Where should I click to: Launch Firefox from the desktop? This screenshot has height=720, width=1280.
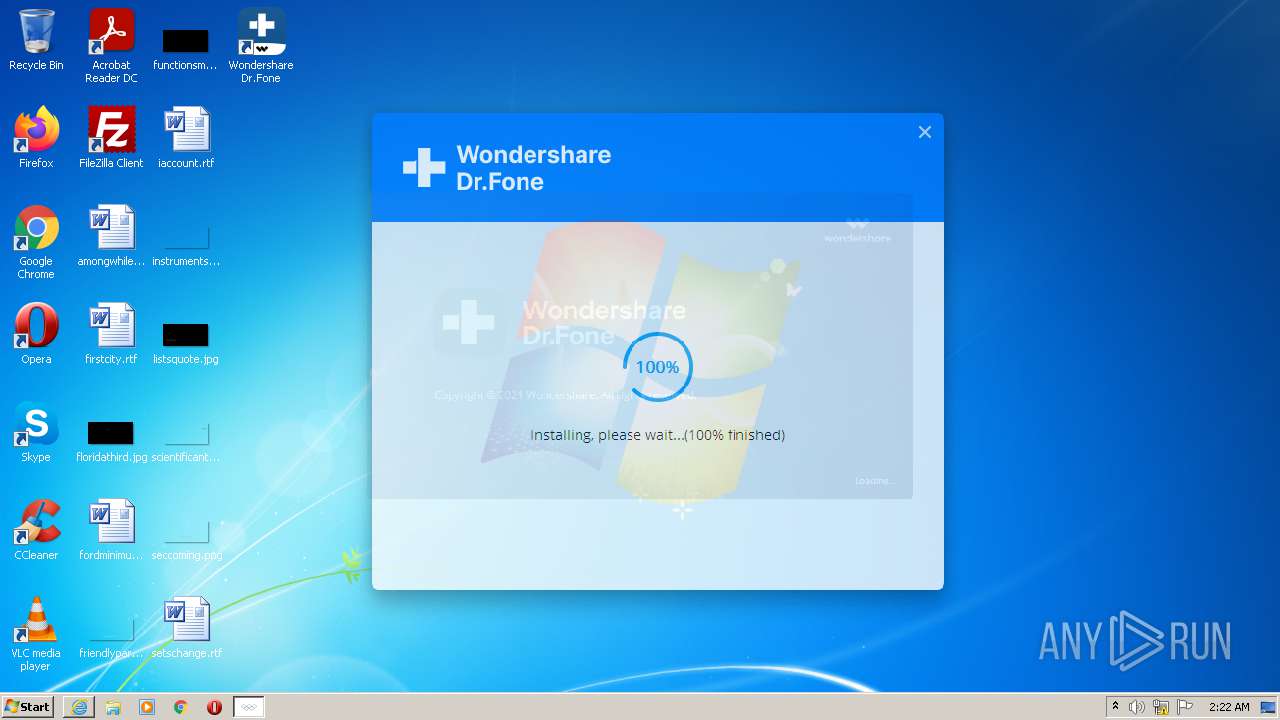point(36,138)
